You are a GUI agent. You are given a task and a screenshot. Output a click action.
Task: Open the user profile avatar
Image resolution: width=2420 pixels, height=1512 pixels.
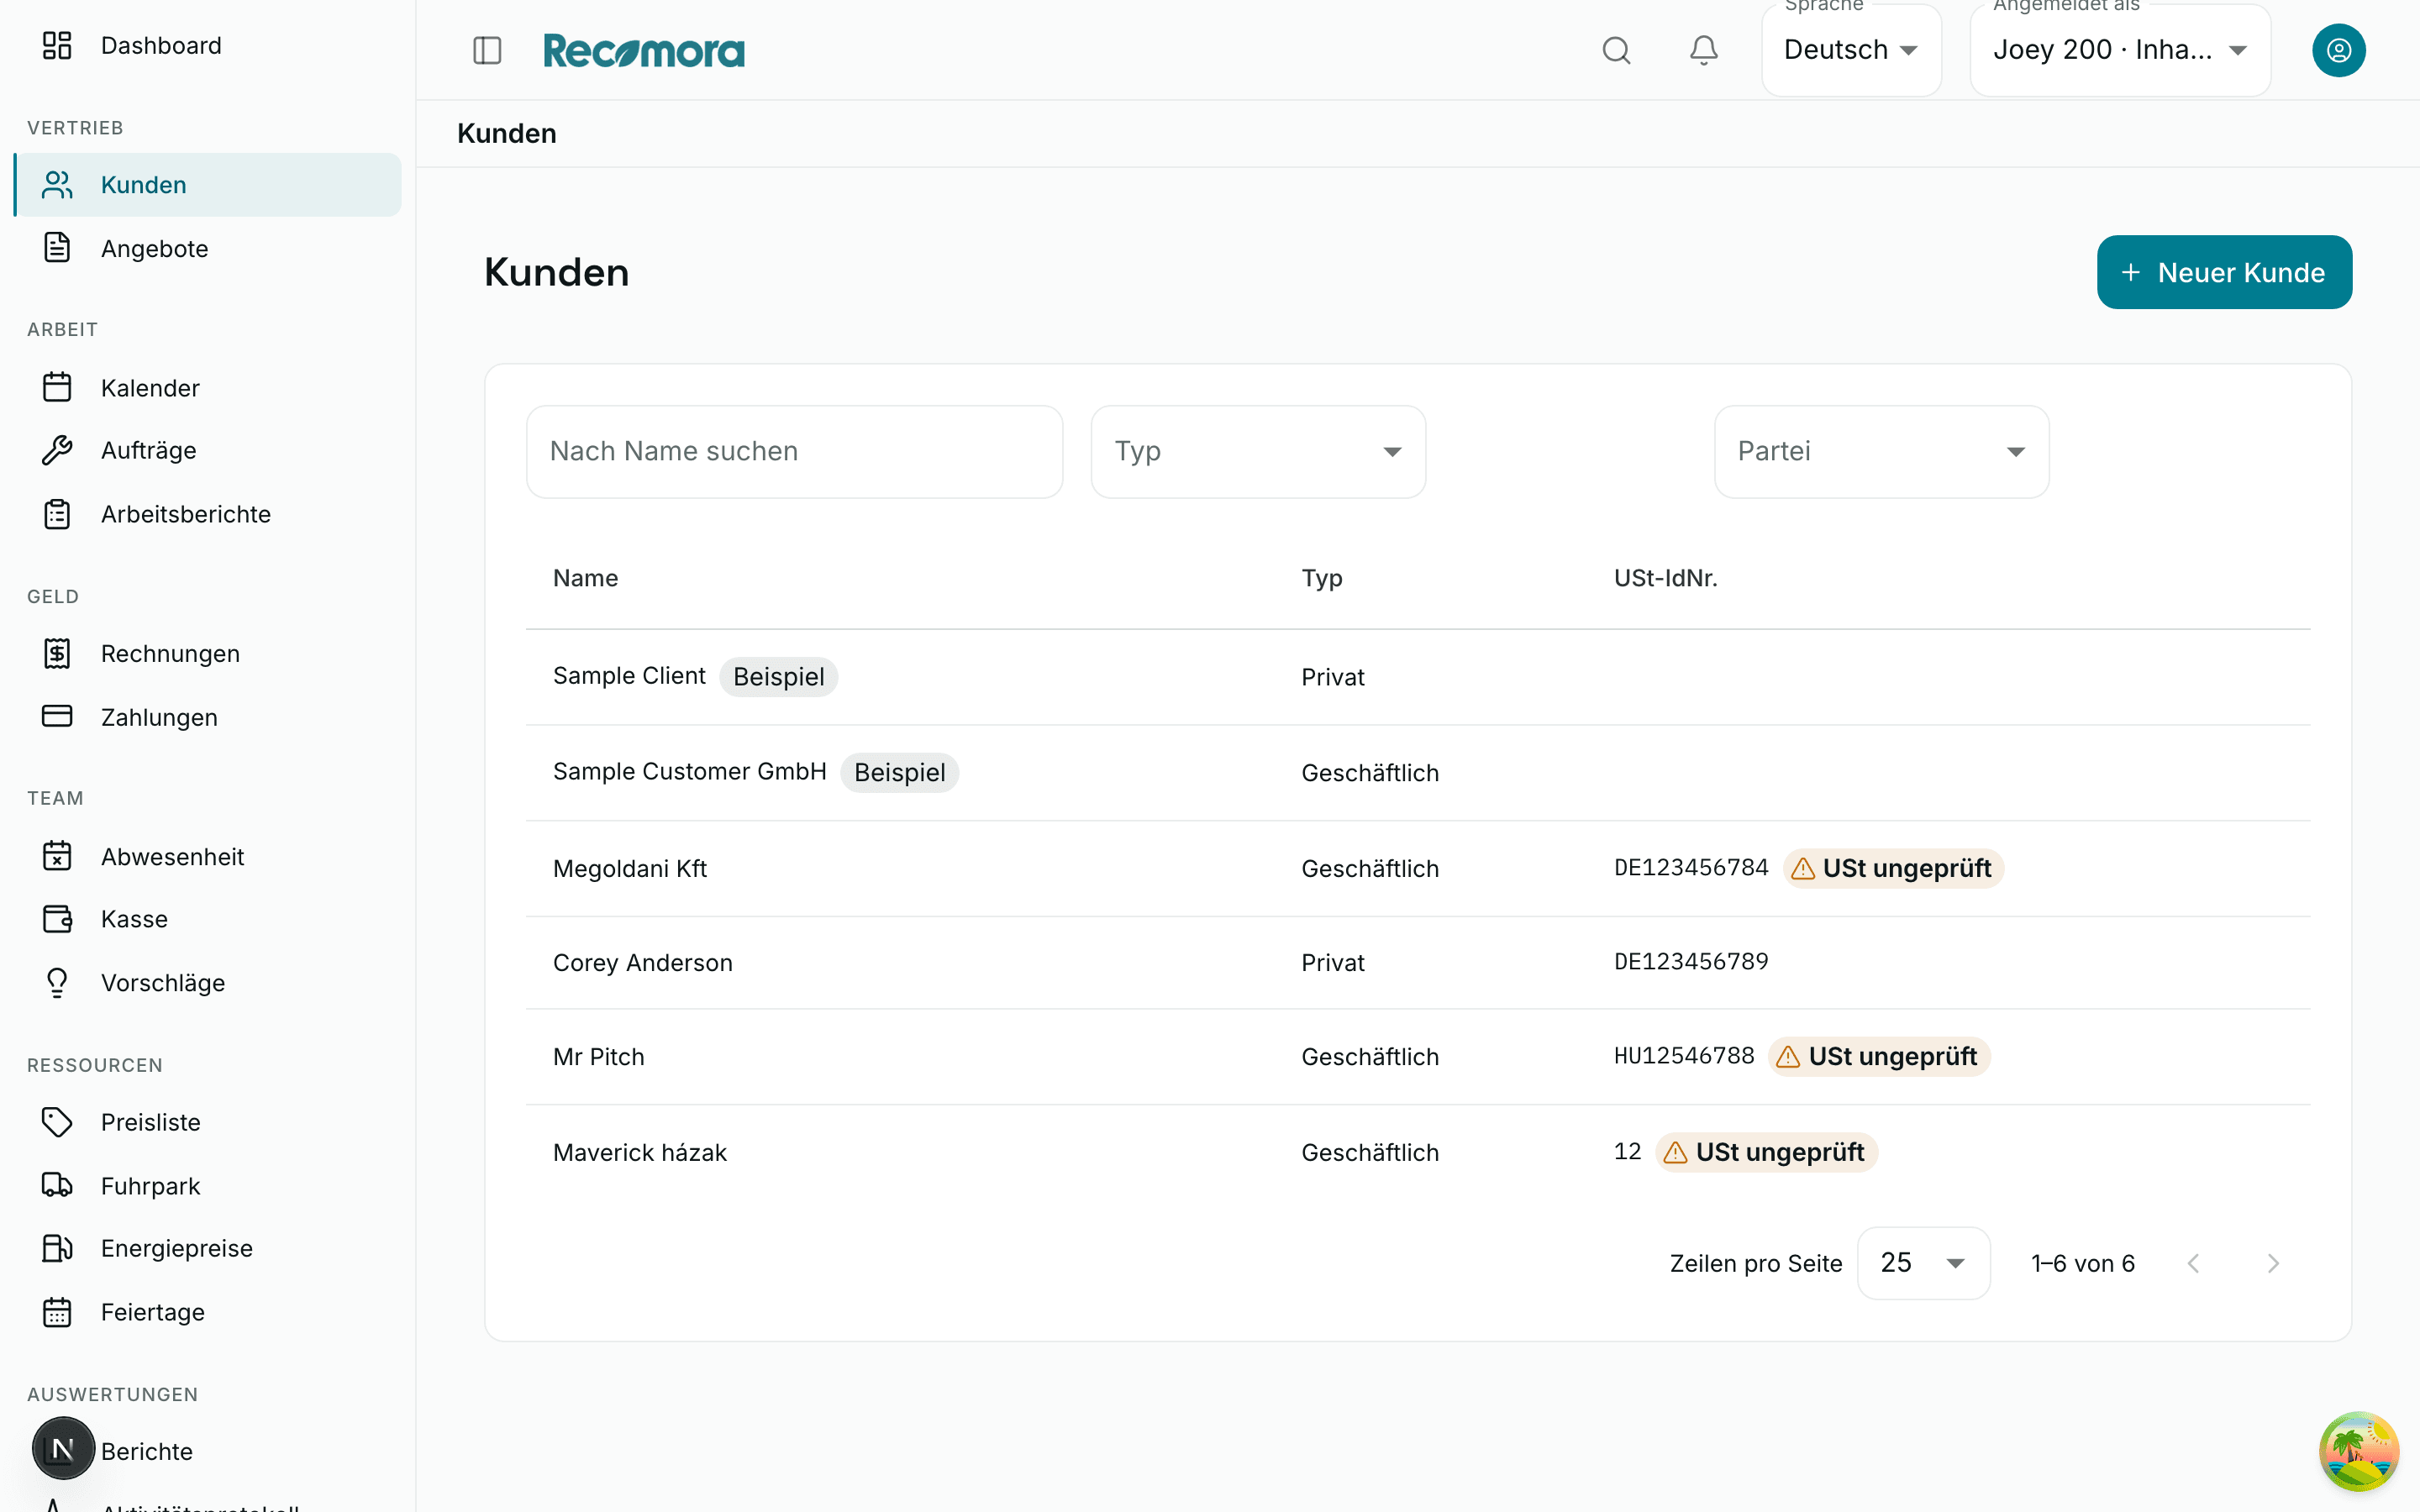2338,50
